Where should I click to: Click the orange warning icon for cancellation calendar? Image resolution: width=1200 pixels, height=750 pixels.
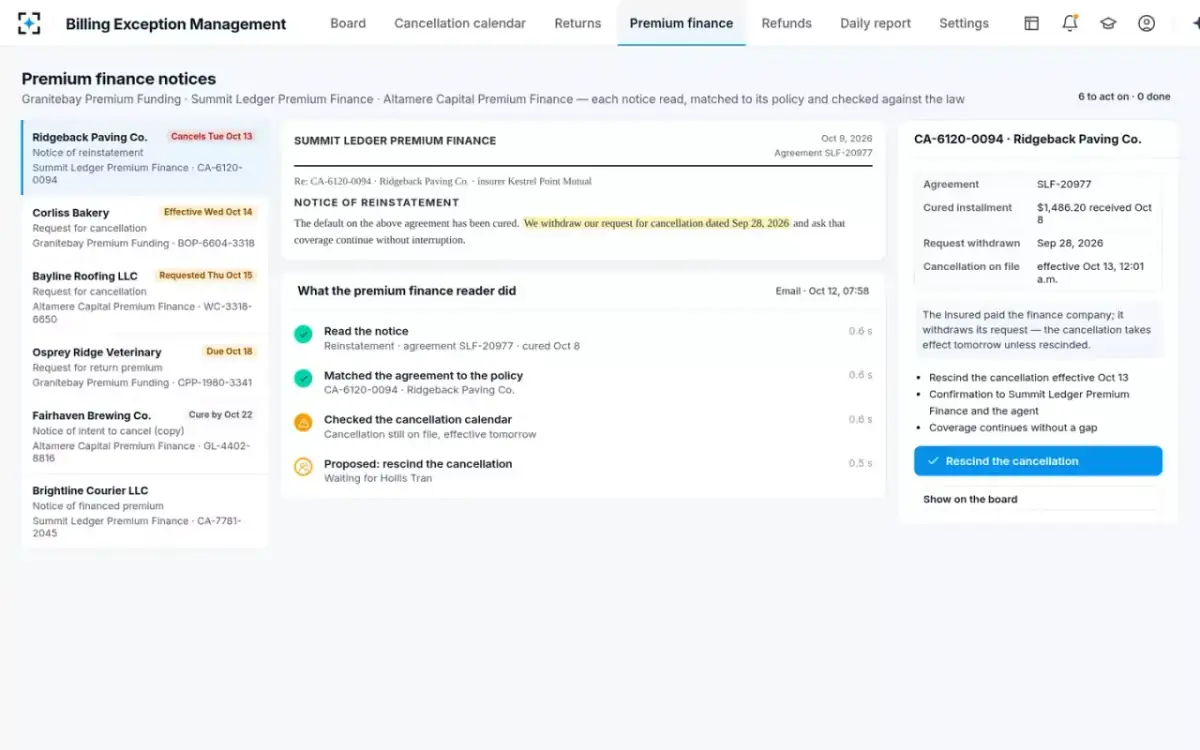(x=303, y=422)
